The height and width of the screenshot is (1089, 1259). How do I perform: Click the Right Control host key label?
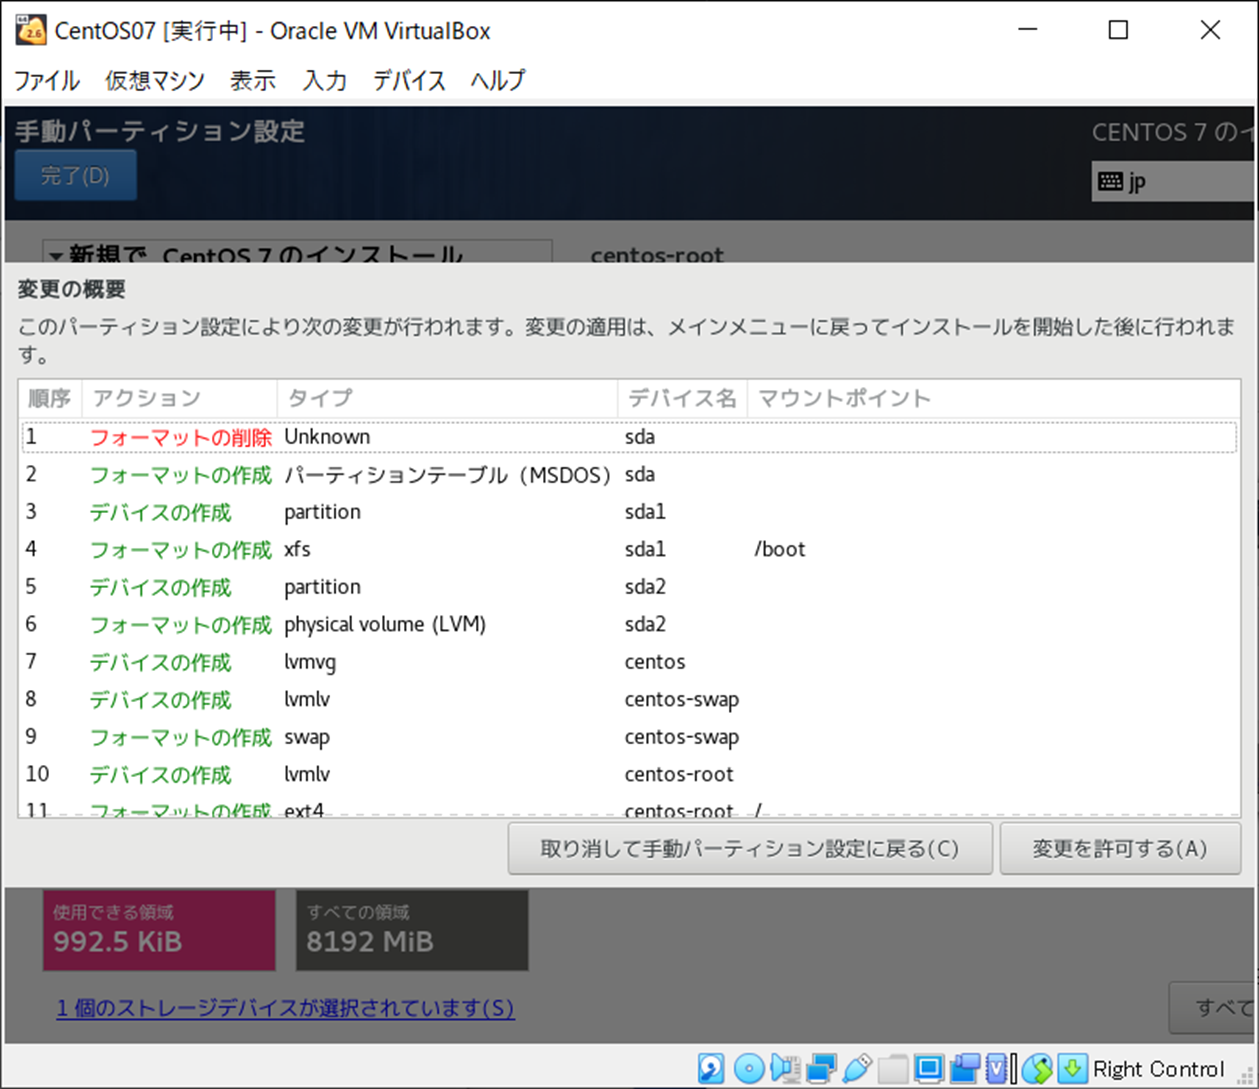point(1159,1069)
